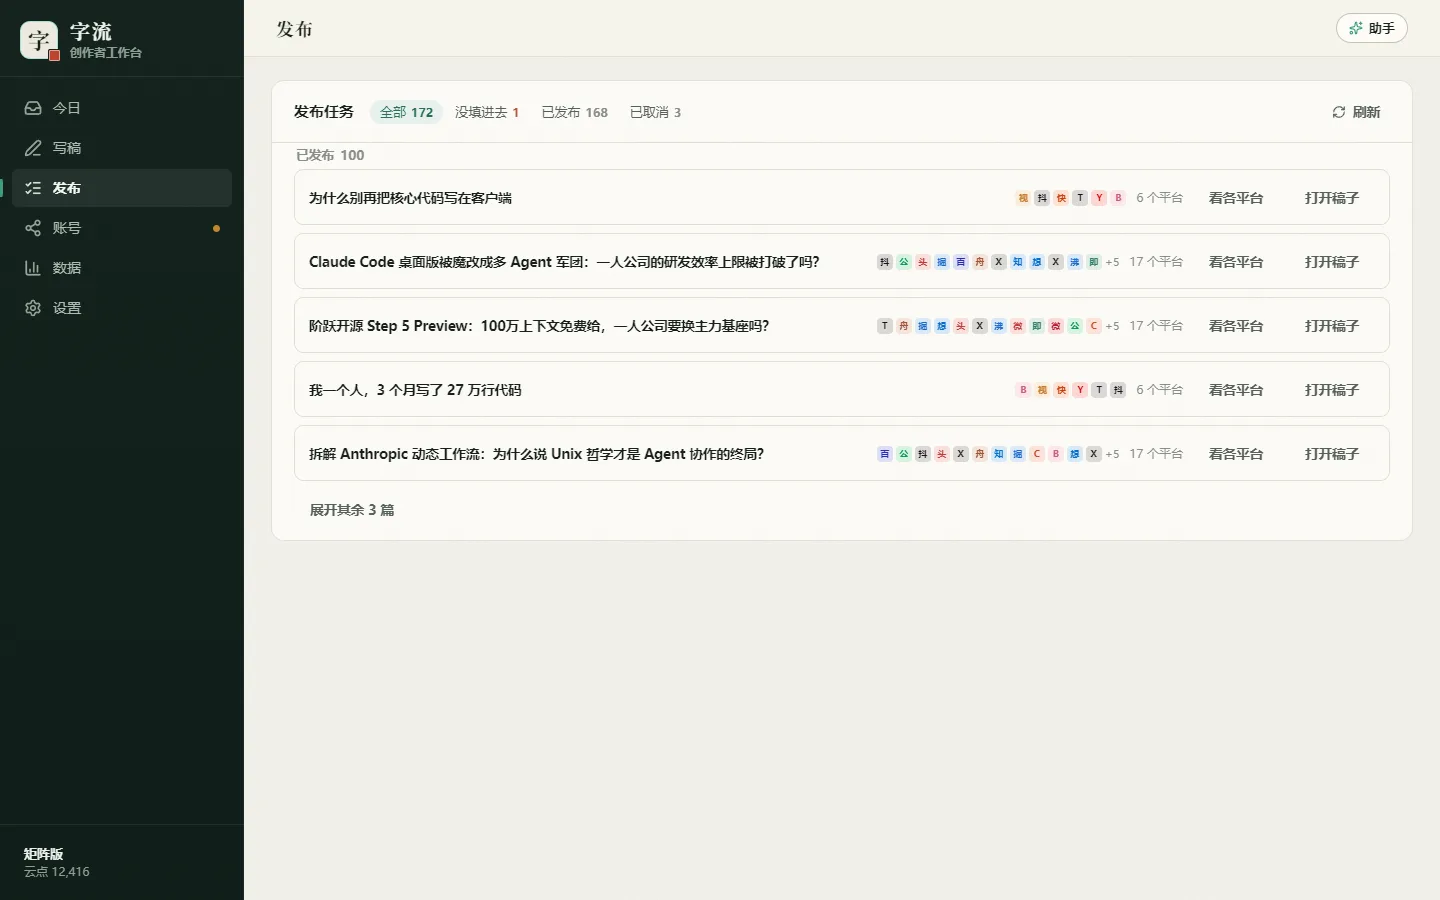Image resolution: width=1440 pixels, height=900 pixels.
Task: Click 打开稿子 for the 我一个人 post
Action: 1332,390
